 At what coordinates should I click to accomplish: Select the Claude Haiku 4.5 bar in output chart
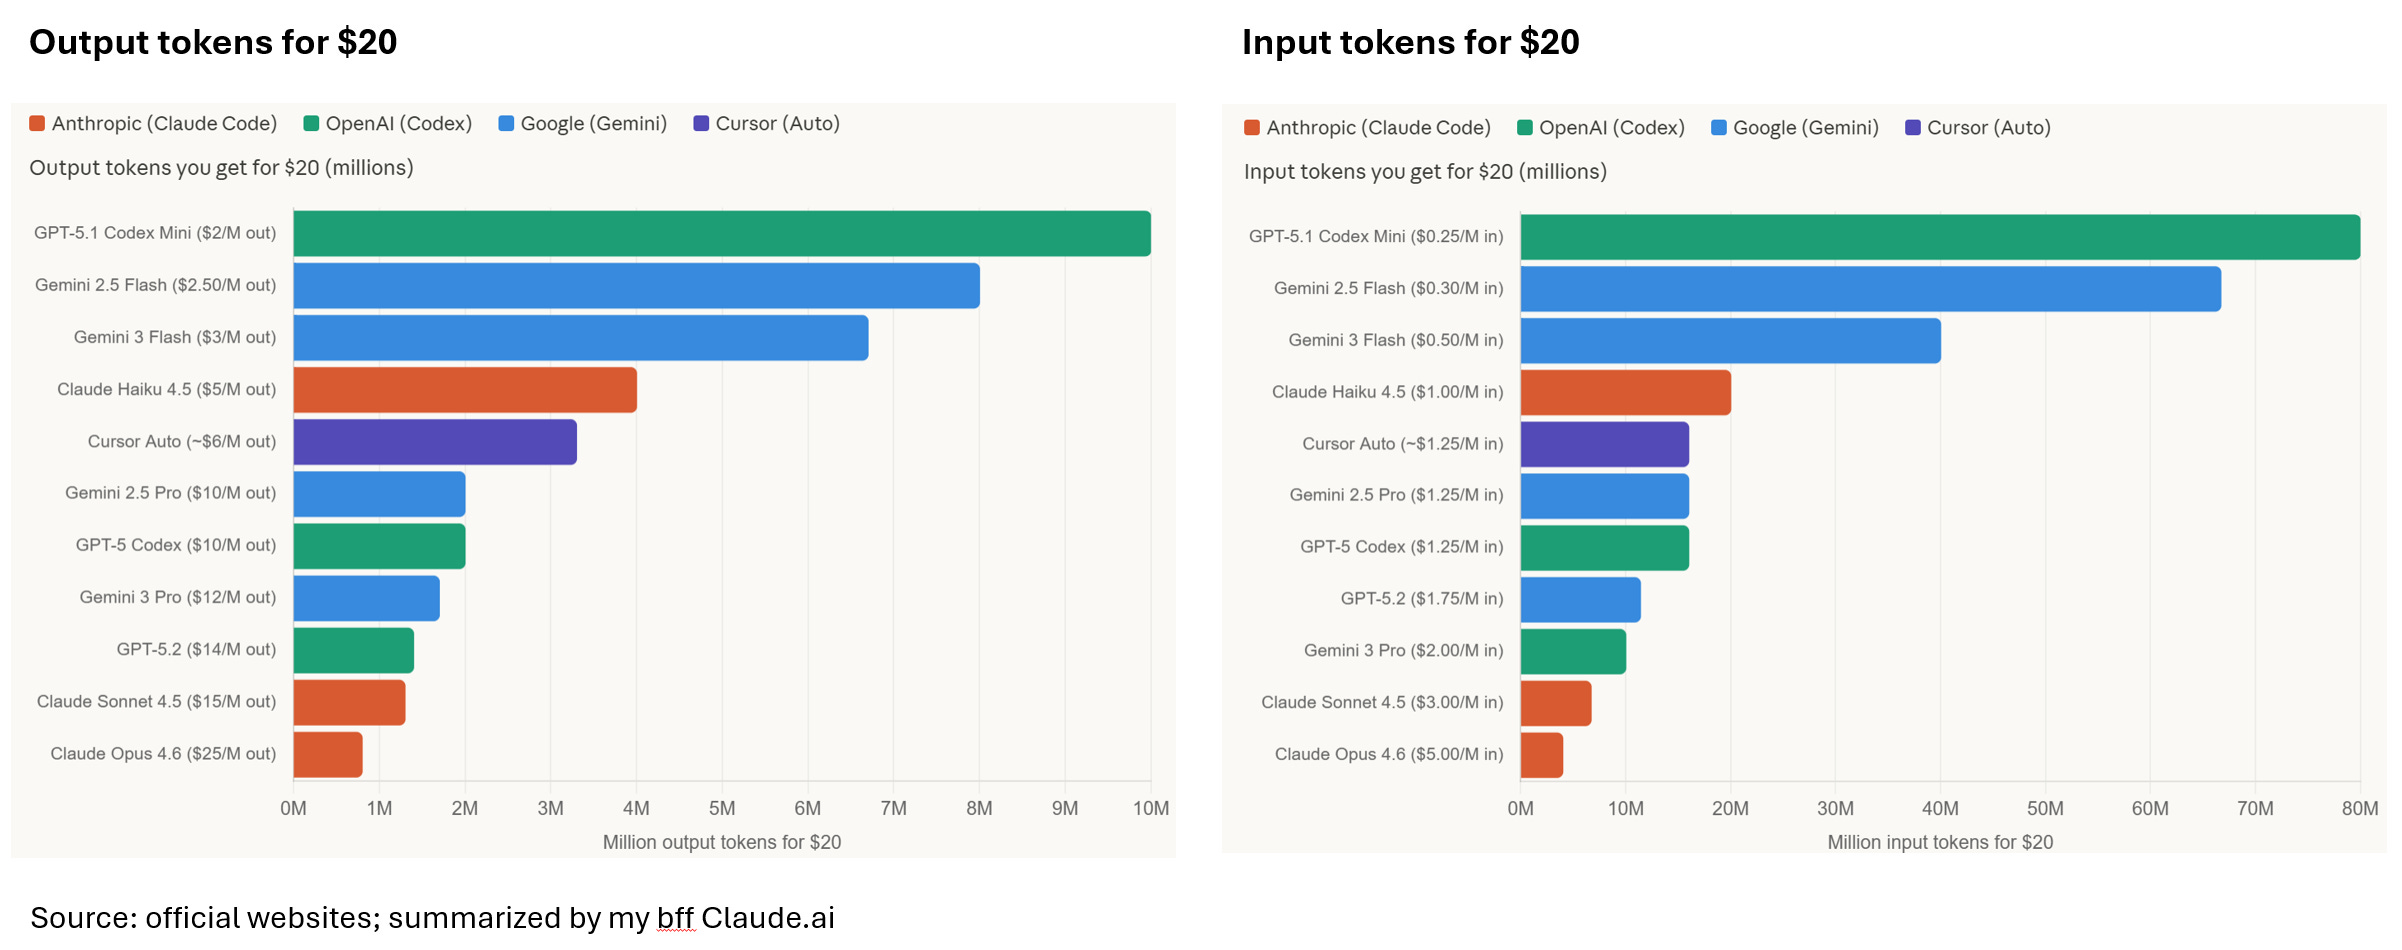465,390
